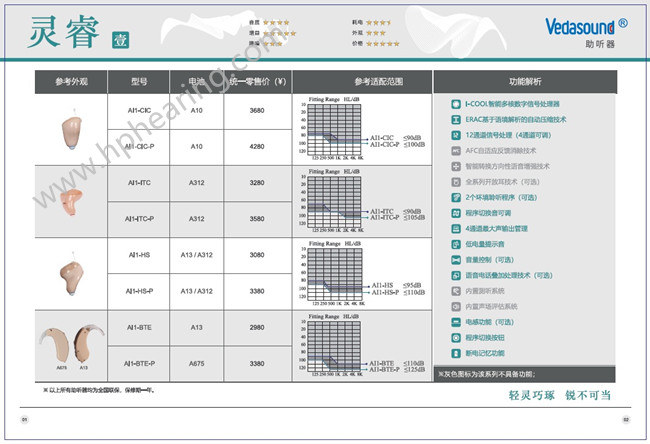The height and width of the screenshot is (444, 650).
Task: Click the A13 battery cell in AI1-BTE row
Action: (x=196, y=328)
